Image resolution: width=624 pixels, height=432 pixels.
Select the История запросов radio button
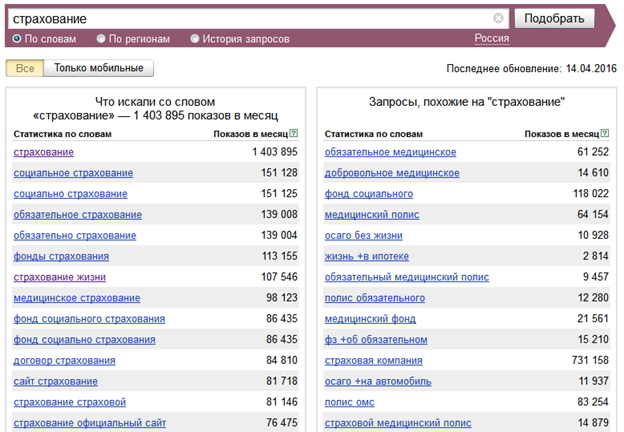pos(195,39)
